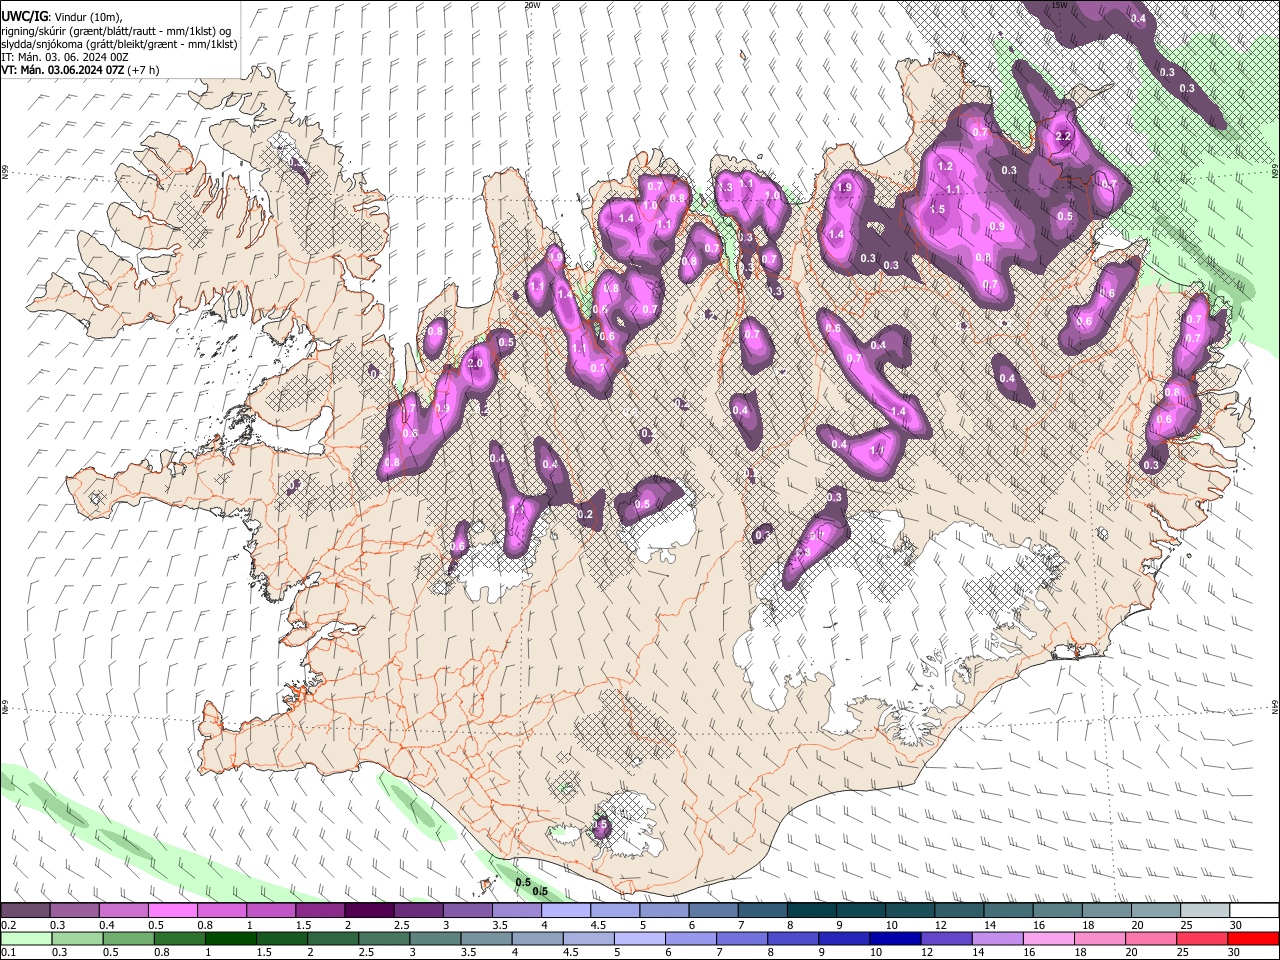Click the pale green 0.1 rain legend swatch
The image size is (1280, 960).
(25, 938)
